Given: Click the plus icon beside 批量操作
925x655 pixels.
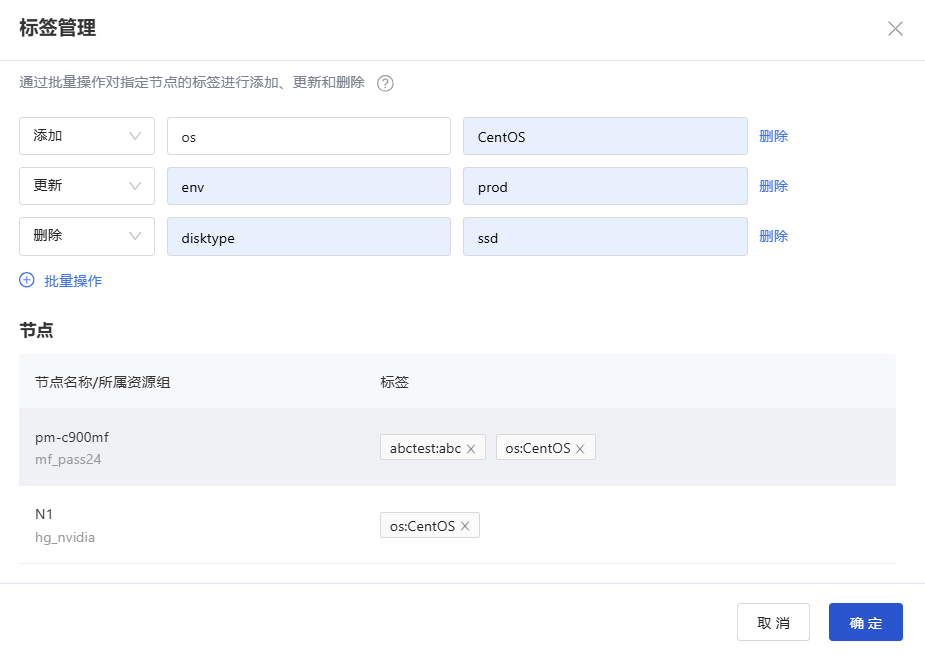Looking at the screenshot, I should [x=27, y=280].
